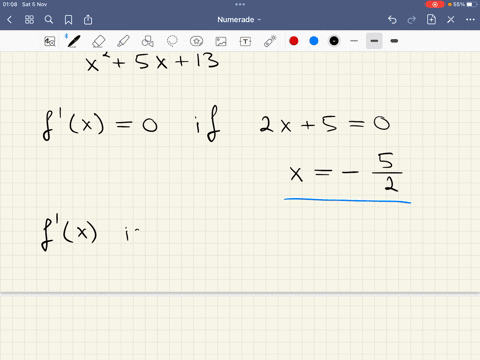This screenshot has width=480, height=360.
Task: Select the Image insert tool
Action: click(x=221, y=41)
